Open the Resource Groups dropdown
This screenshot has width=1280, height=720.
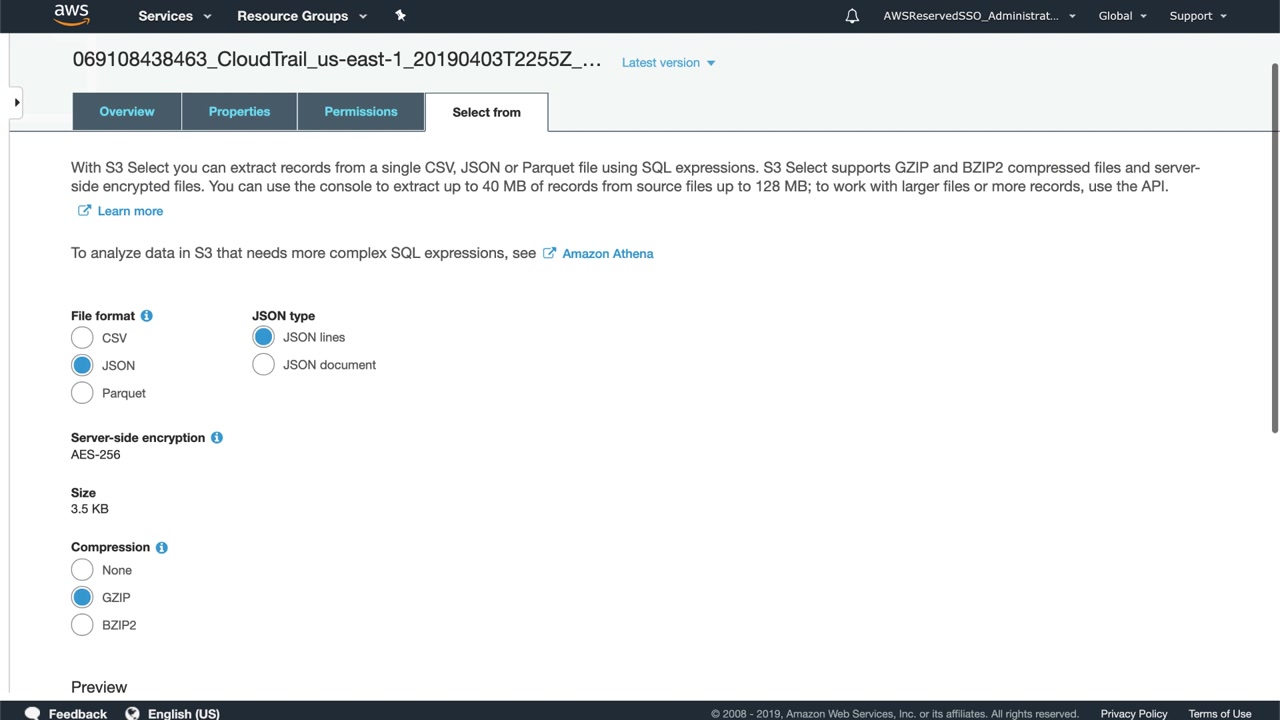[x=302, y=16]
